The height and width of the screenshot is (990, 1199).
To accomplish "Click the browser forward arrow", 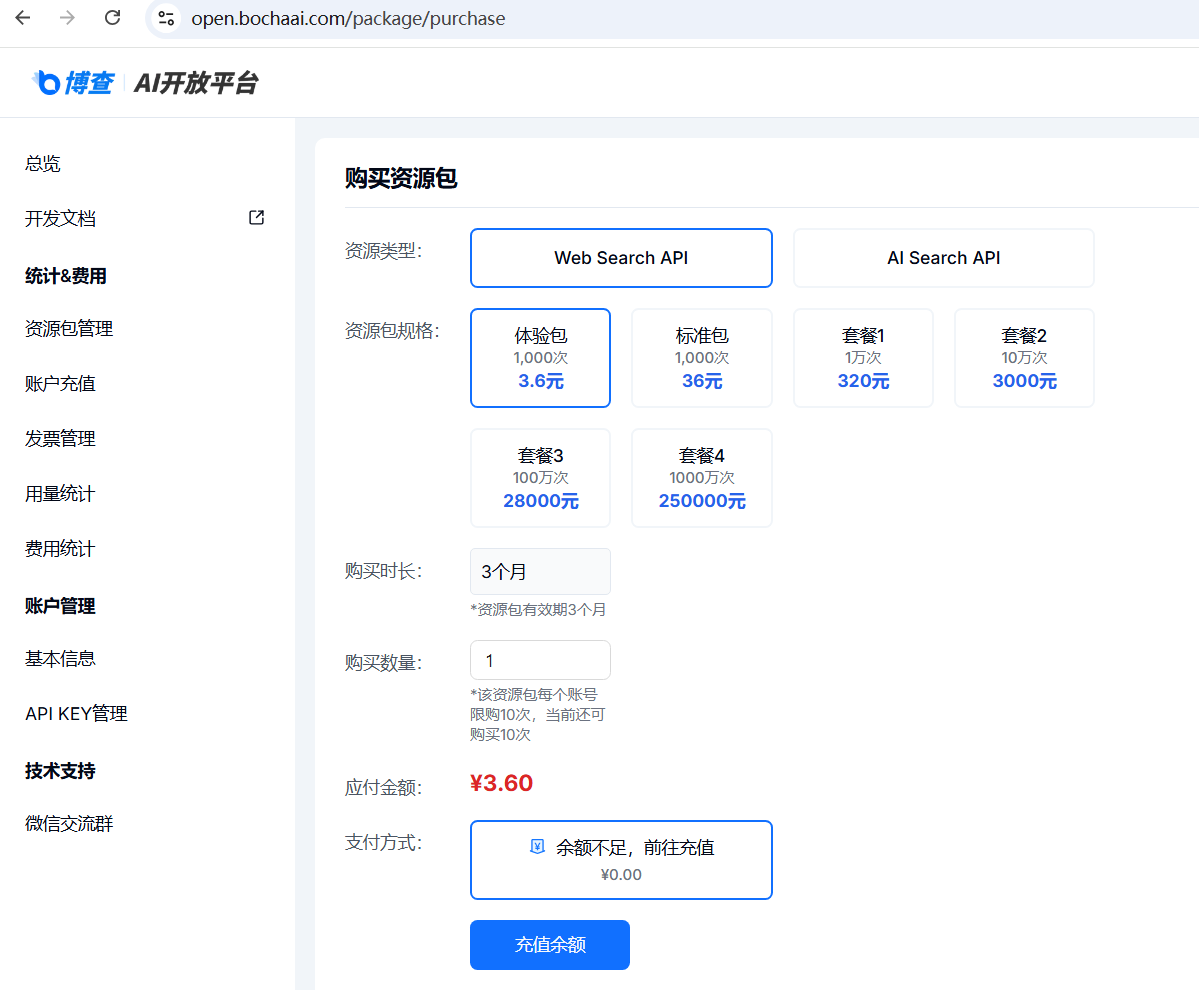I will [x=67, y=18].
